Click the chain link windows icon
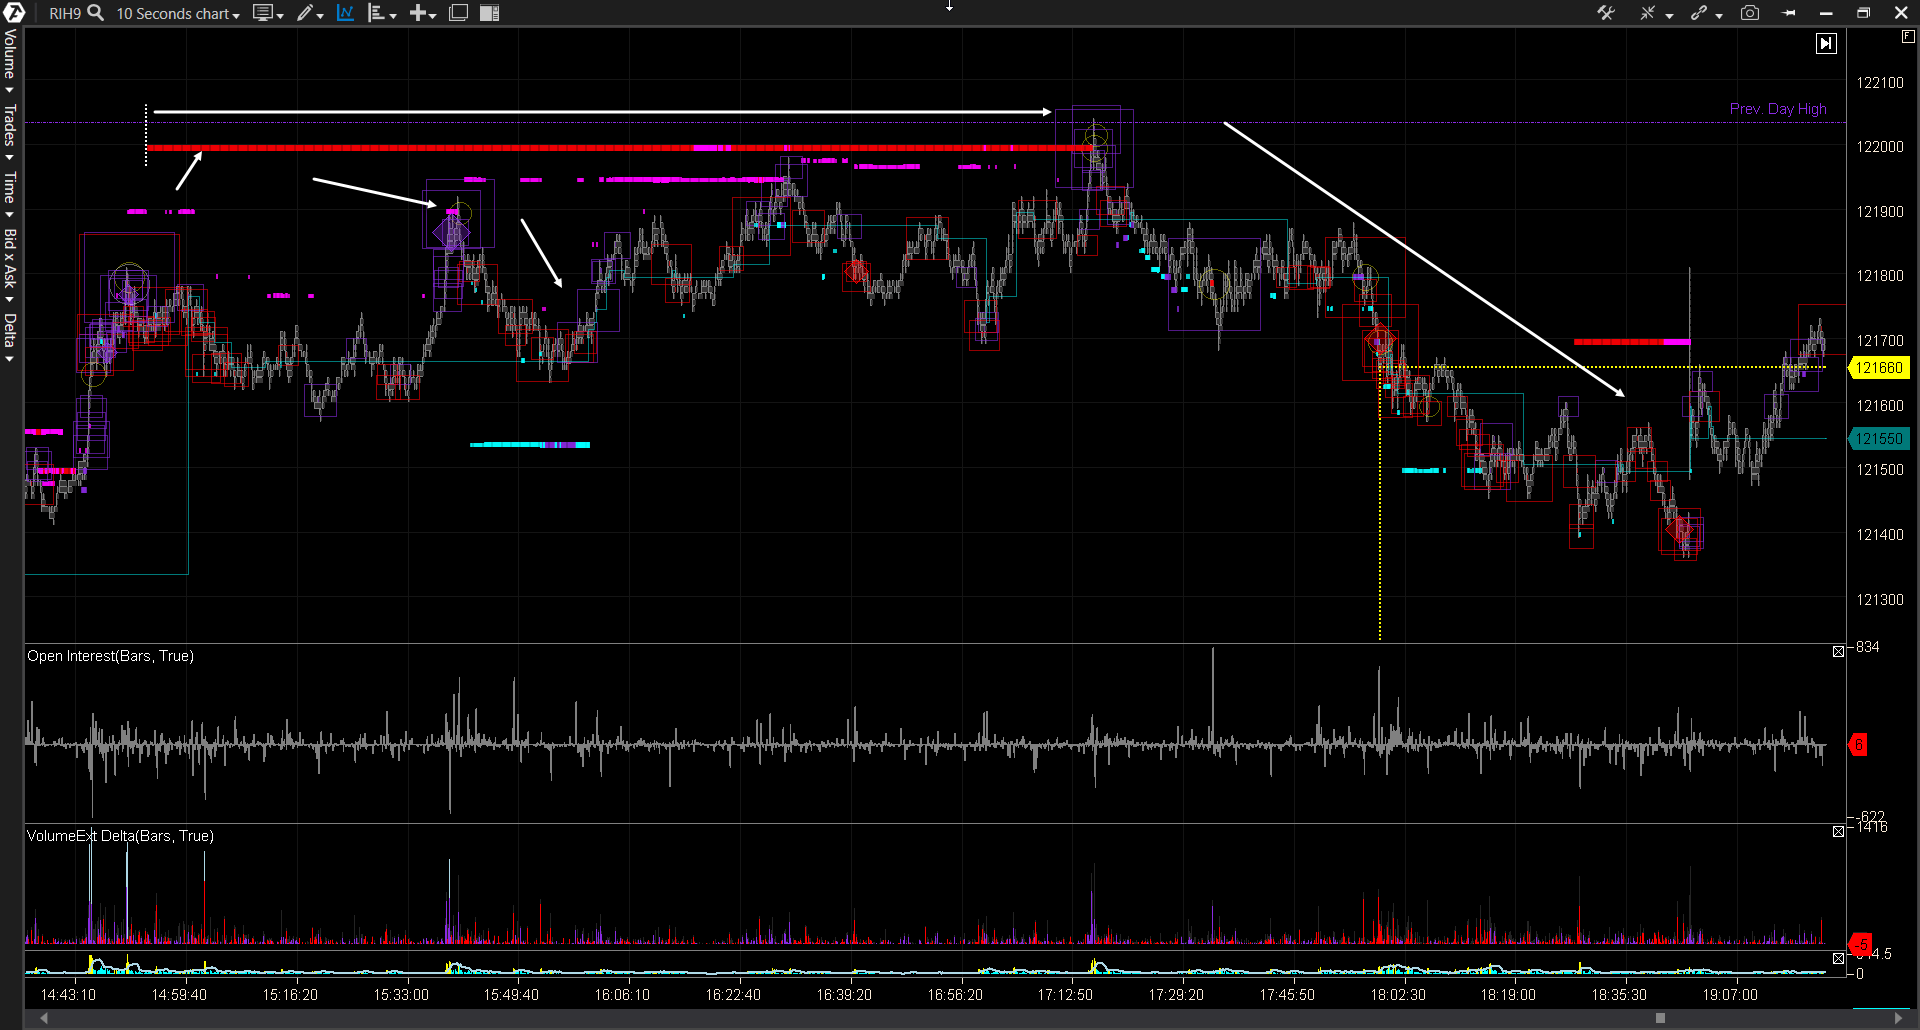The width and height of the screenshot is (1920, 1030). point(1698,13)
